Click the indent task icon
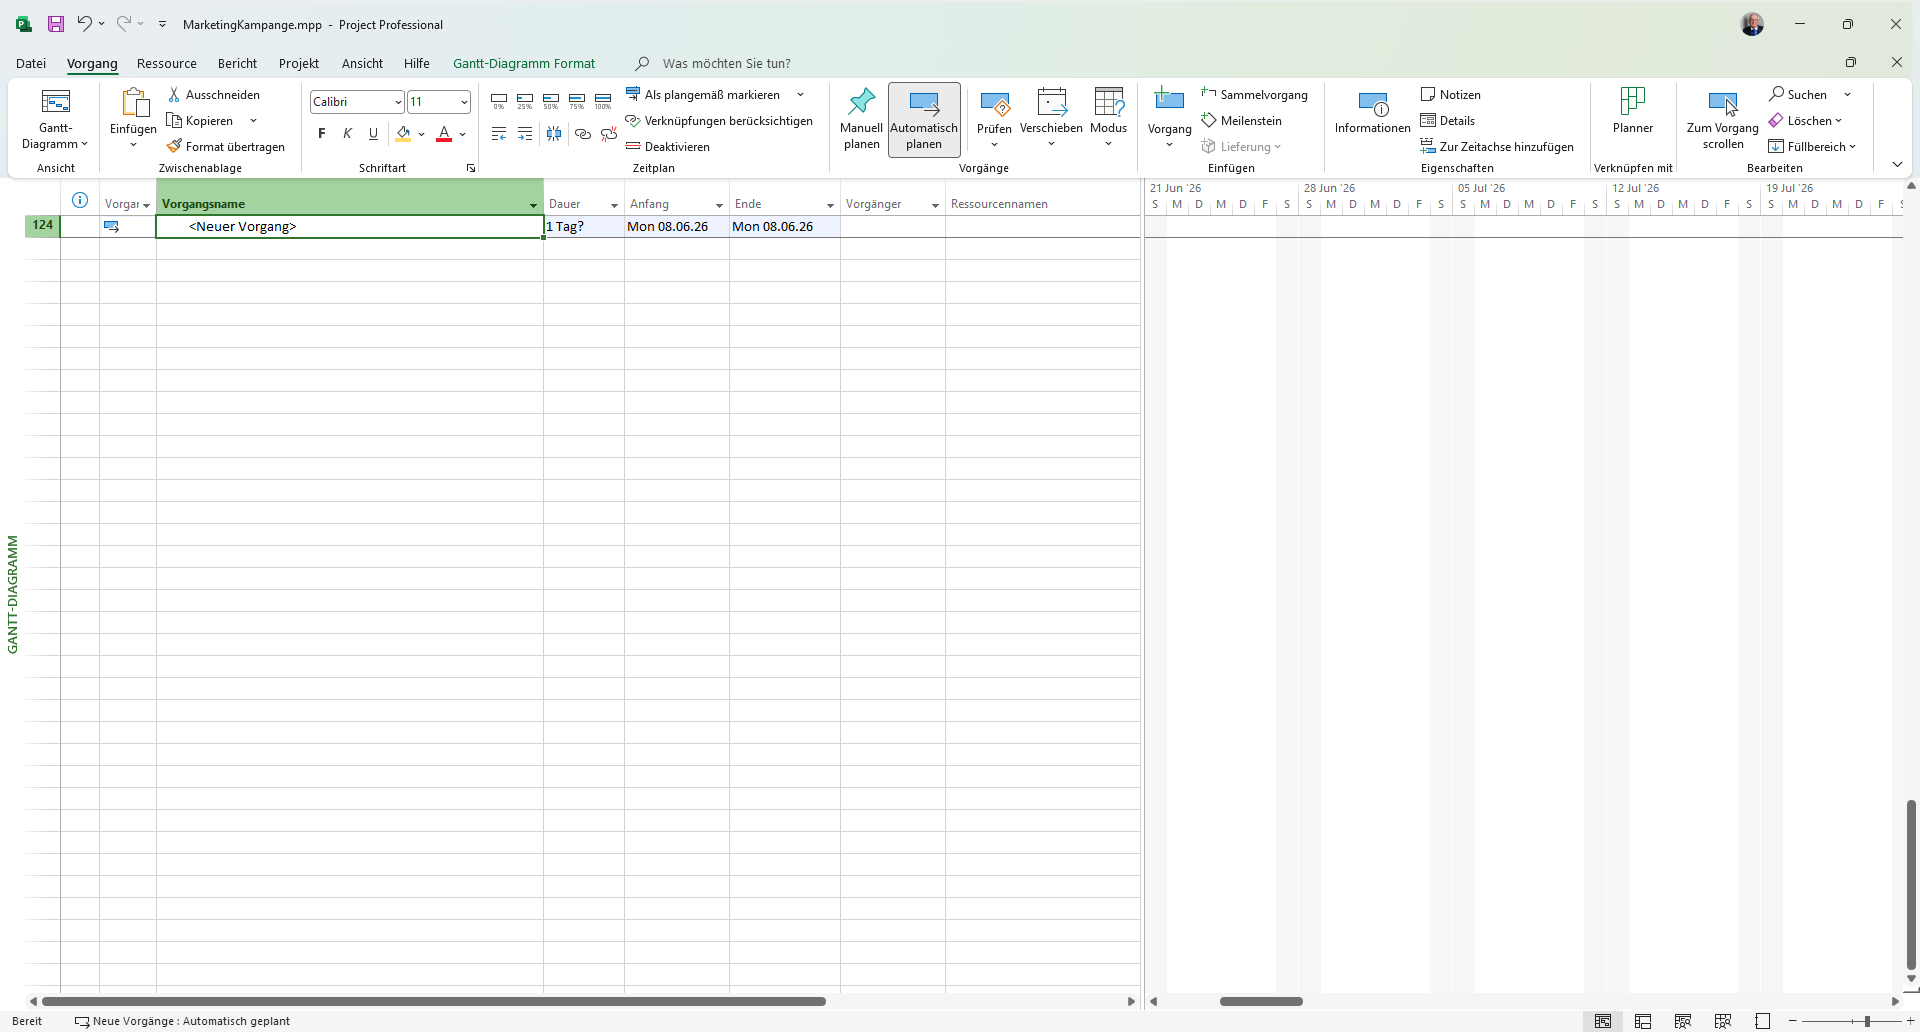Viewport: 1920px width, 1032px height. coord(525,133)
